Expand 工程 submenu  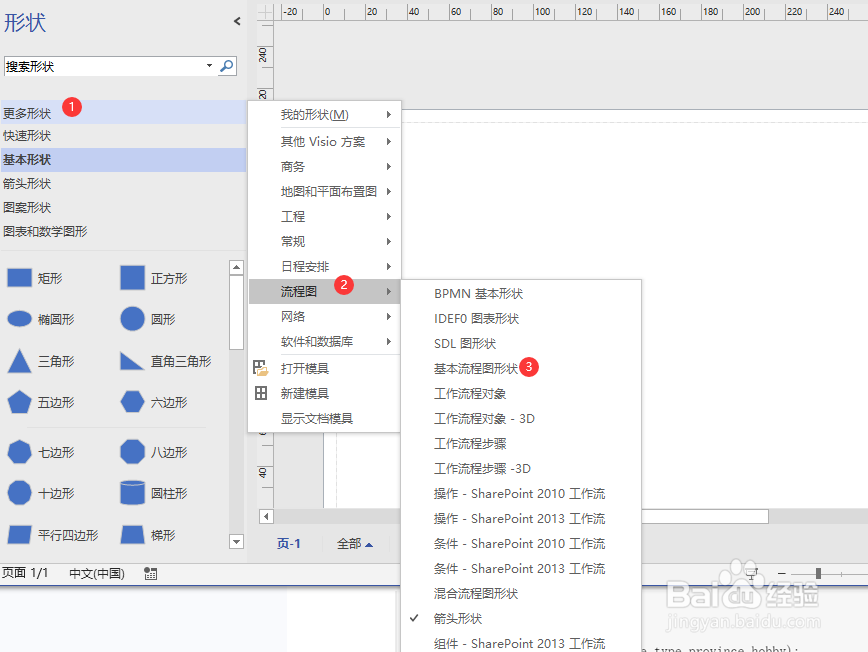[x=324, y=216]
